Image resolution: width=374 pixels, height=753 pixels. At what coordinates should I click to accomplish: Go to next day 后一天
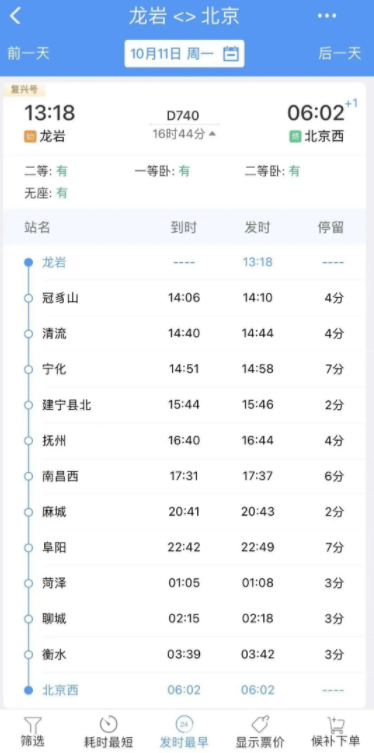(340, 53)
